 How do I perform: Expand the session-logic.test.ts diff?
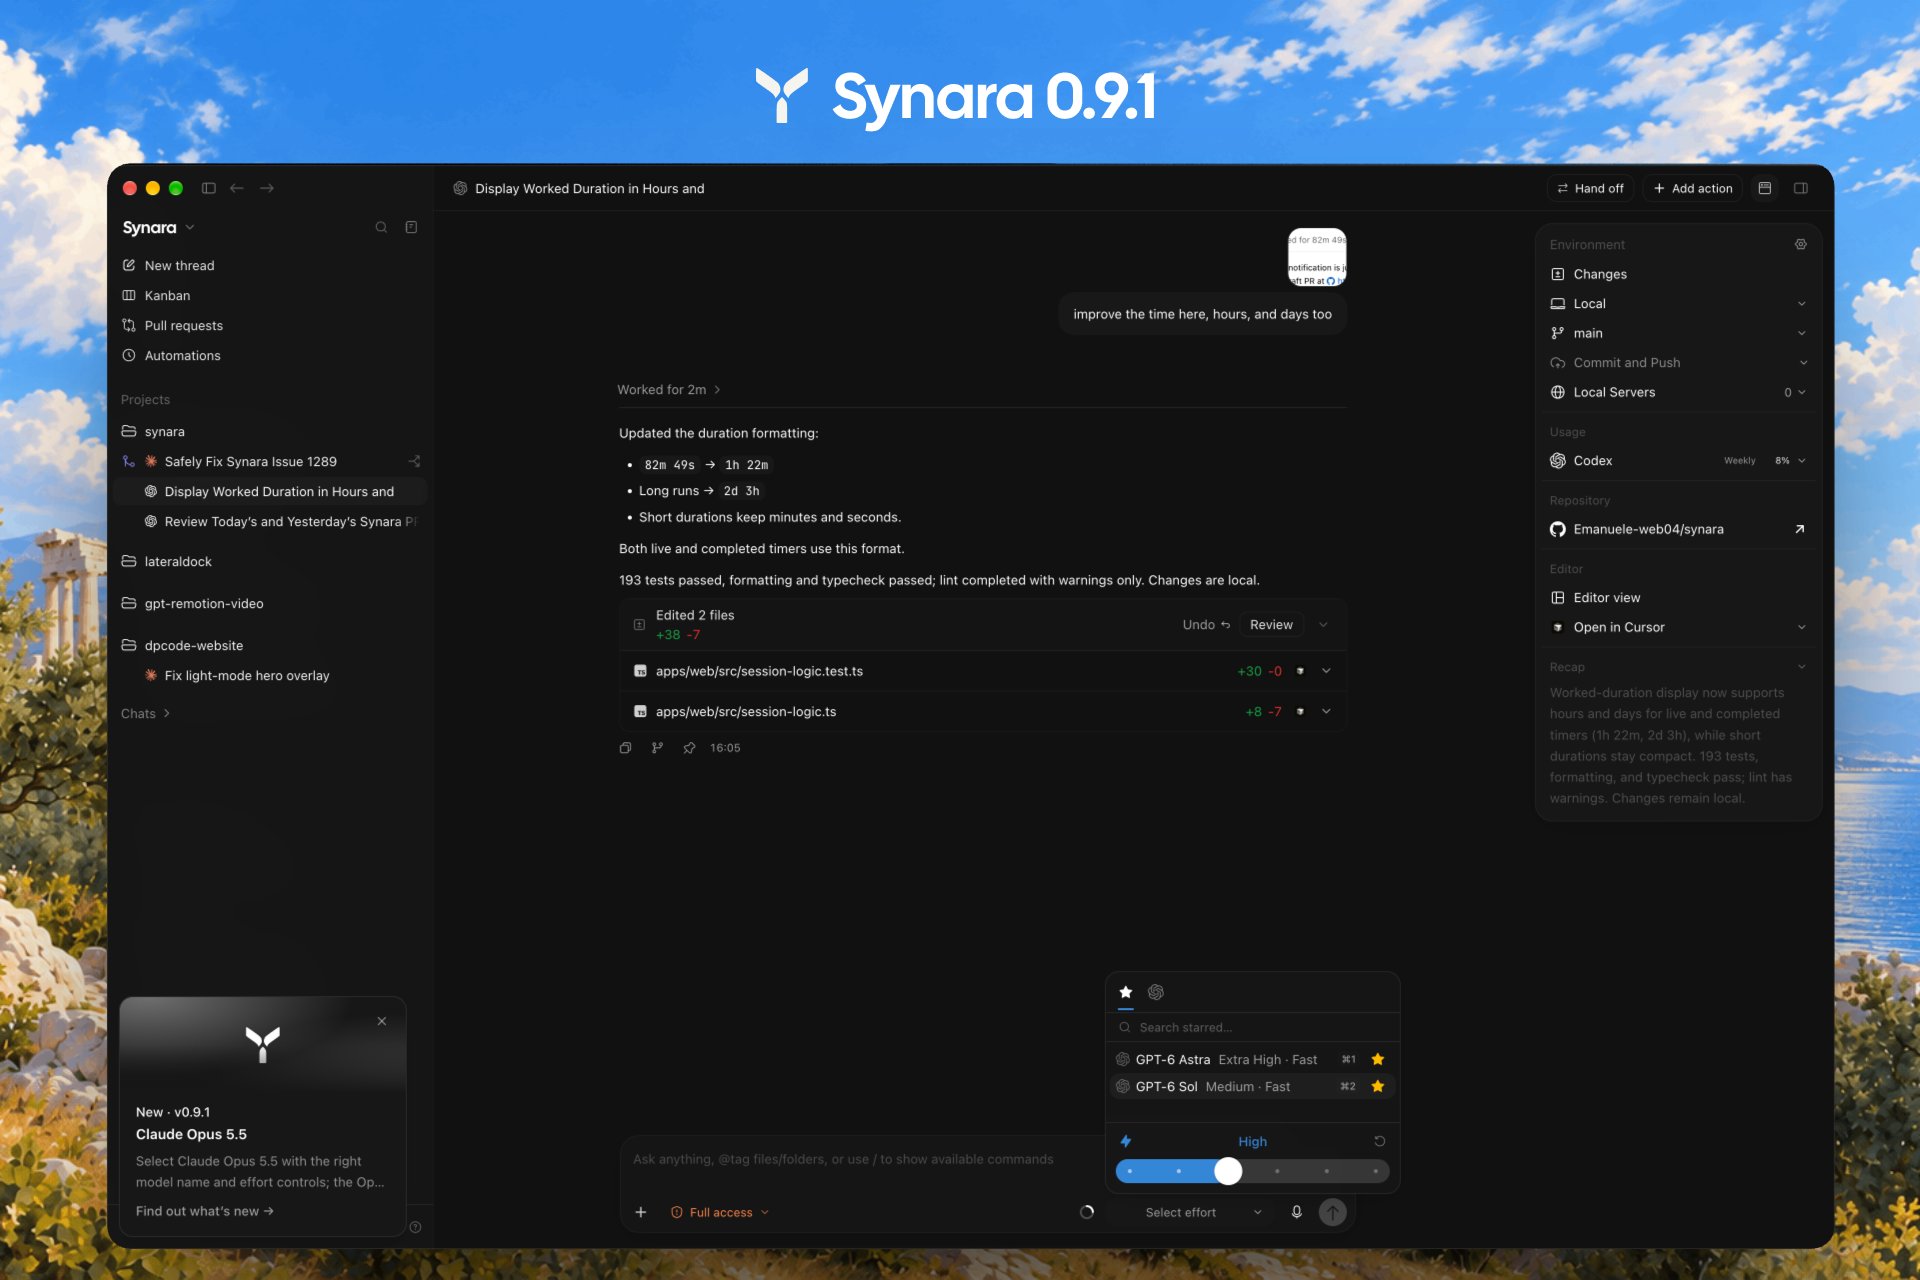click(1326, 671)
